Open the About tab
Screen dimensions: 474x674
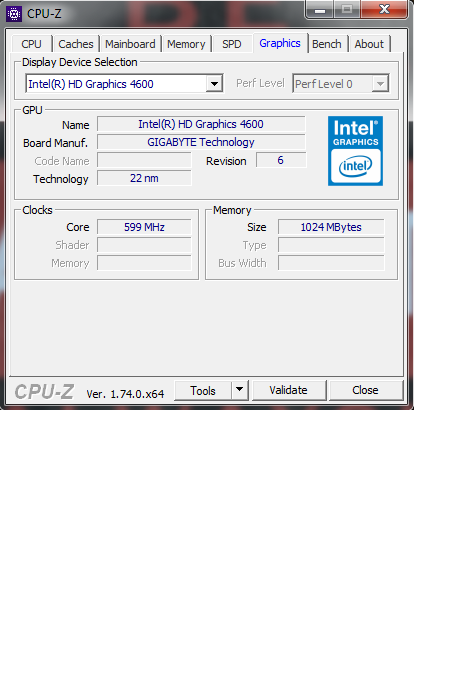click(x=369, y=44)
